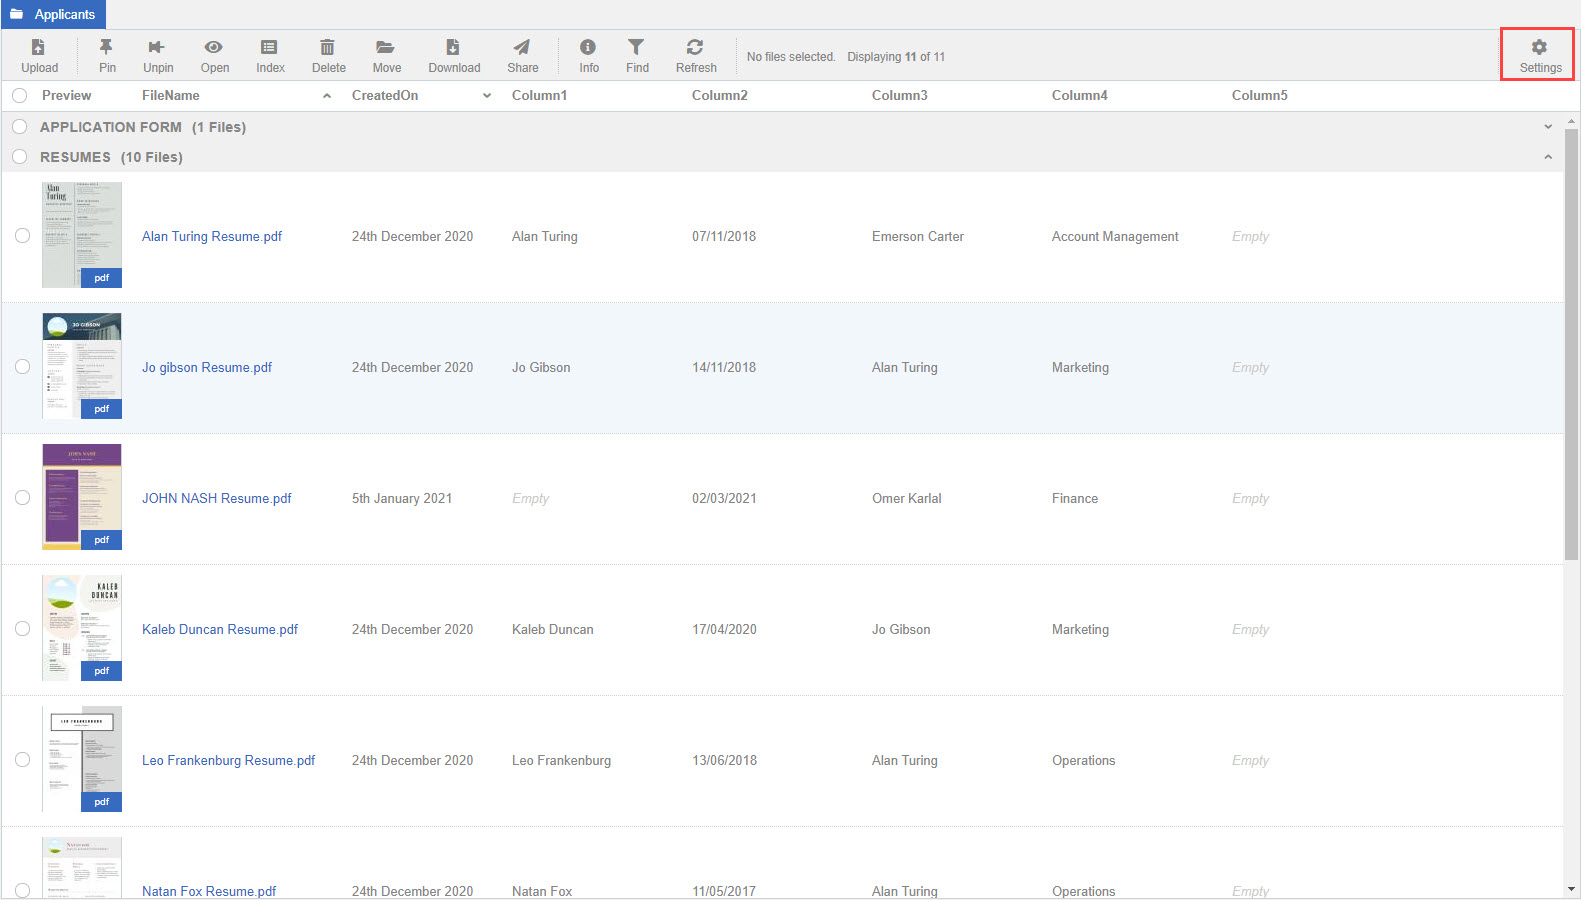Click the scrollbar up arrow
The width and height of the screenshot is (1581, 900).
tap(1572, 120)
